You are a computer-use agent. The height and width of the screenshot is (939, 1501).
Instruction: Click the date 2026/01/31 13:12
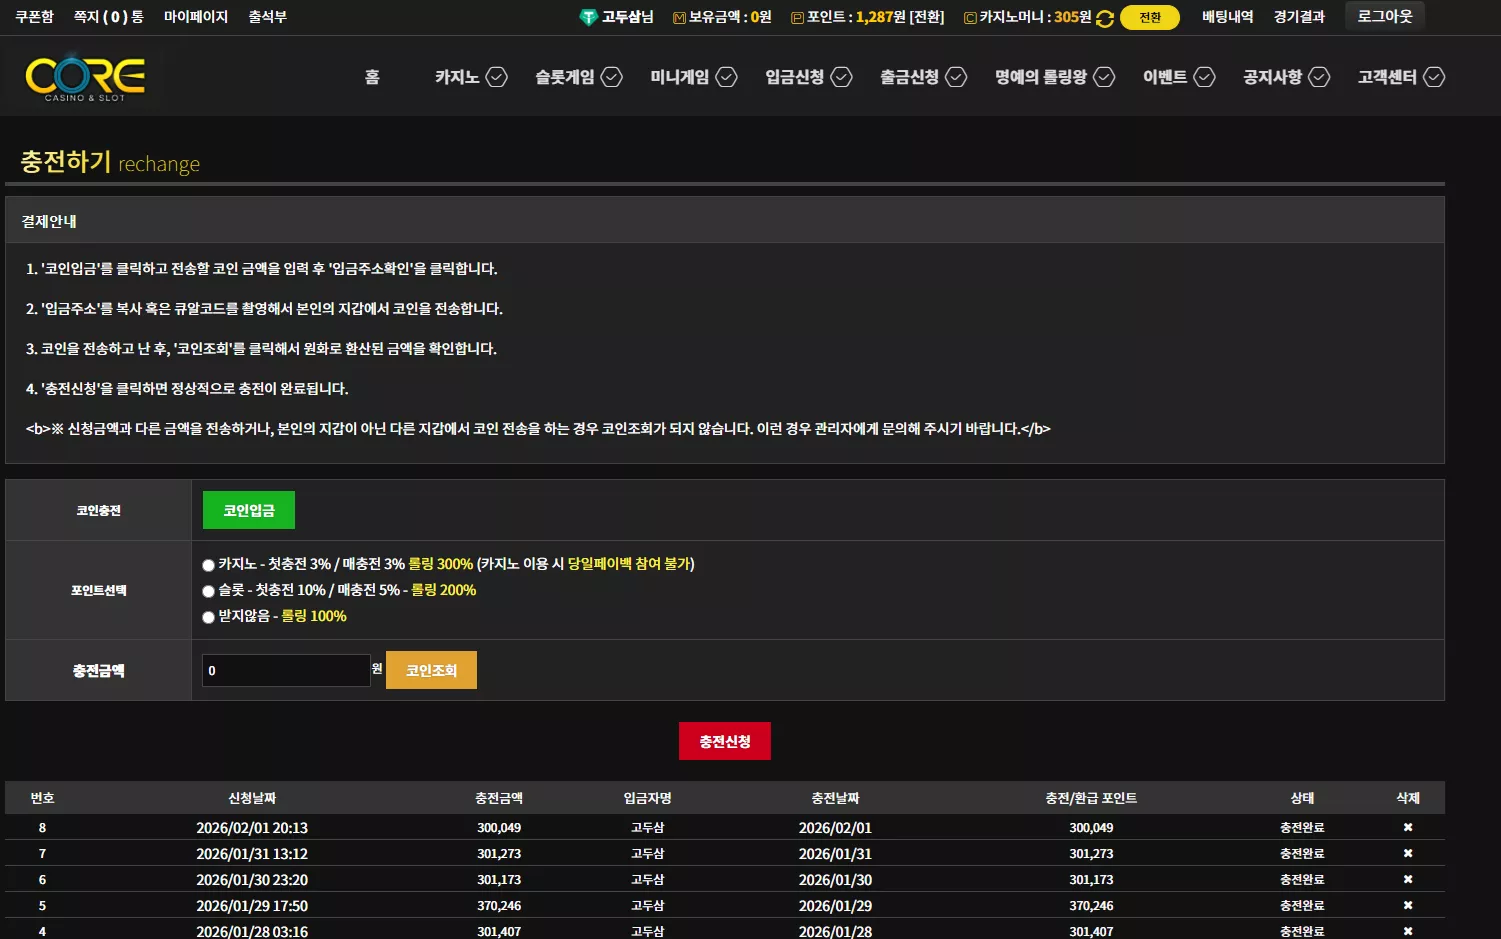click(252, 854)
